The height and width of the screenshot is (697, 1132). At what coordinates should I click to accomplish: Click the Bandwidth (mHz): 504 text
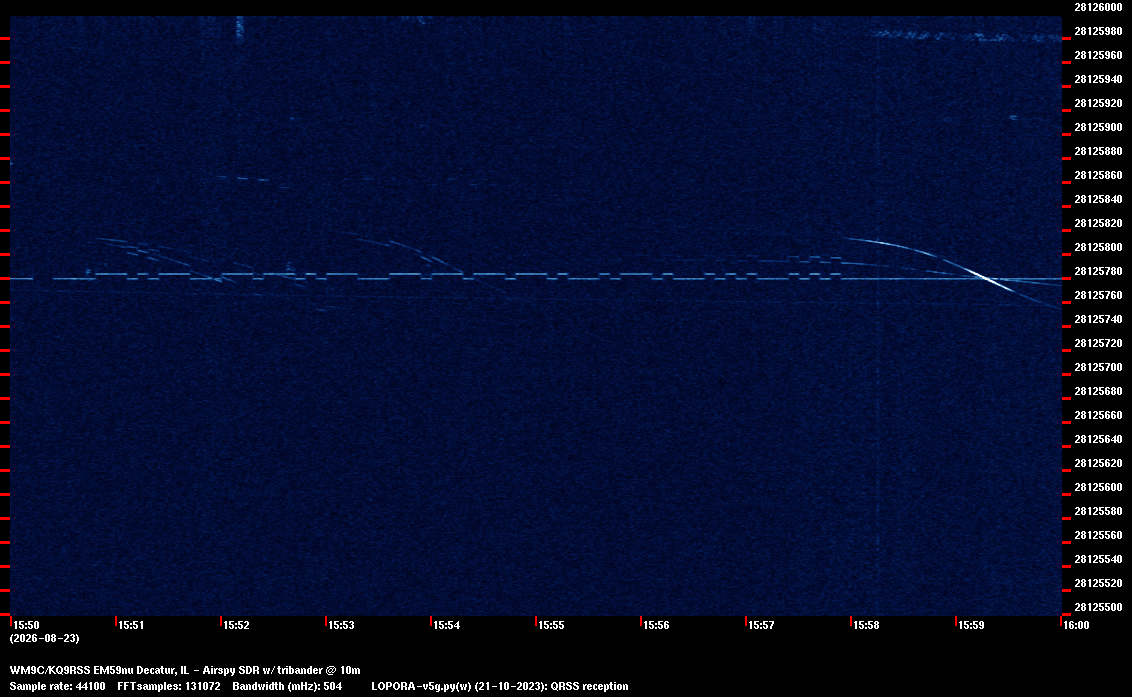pos(287,686)
